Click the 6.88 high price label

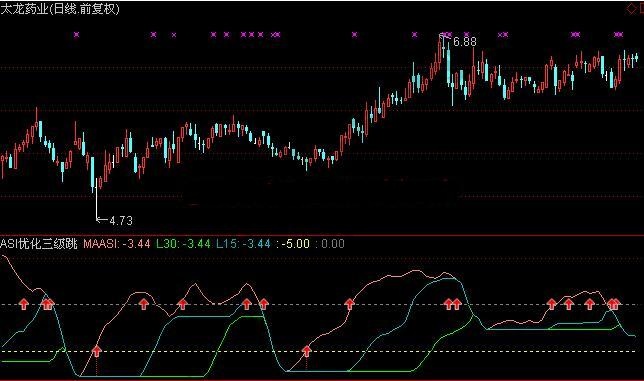pos(465,41)
